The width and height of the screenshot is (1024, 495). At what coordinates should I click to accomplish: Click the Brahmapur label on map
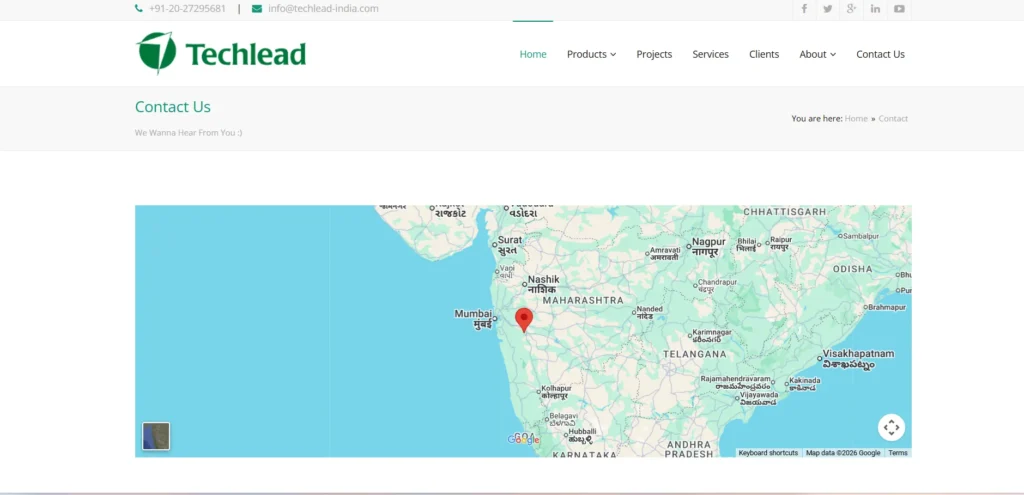coord(887,307)
